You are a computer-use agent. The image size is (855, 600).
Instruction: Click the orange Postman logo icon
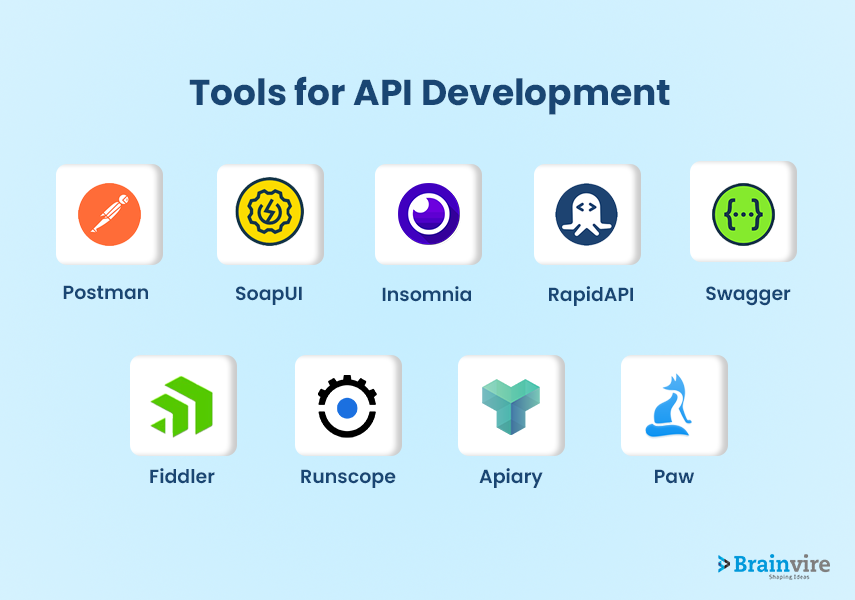pyautogui.click(x=110, y=214)
